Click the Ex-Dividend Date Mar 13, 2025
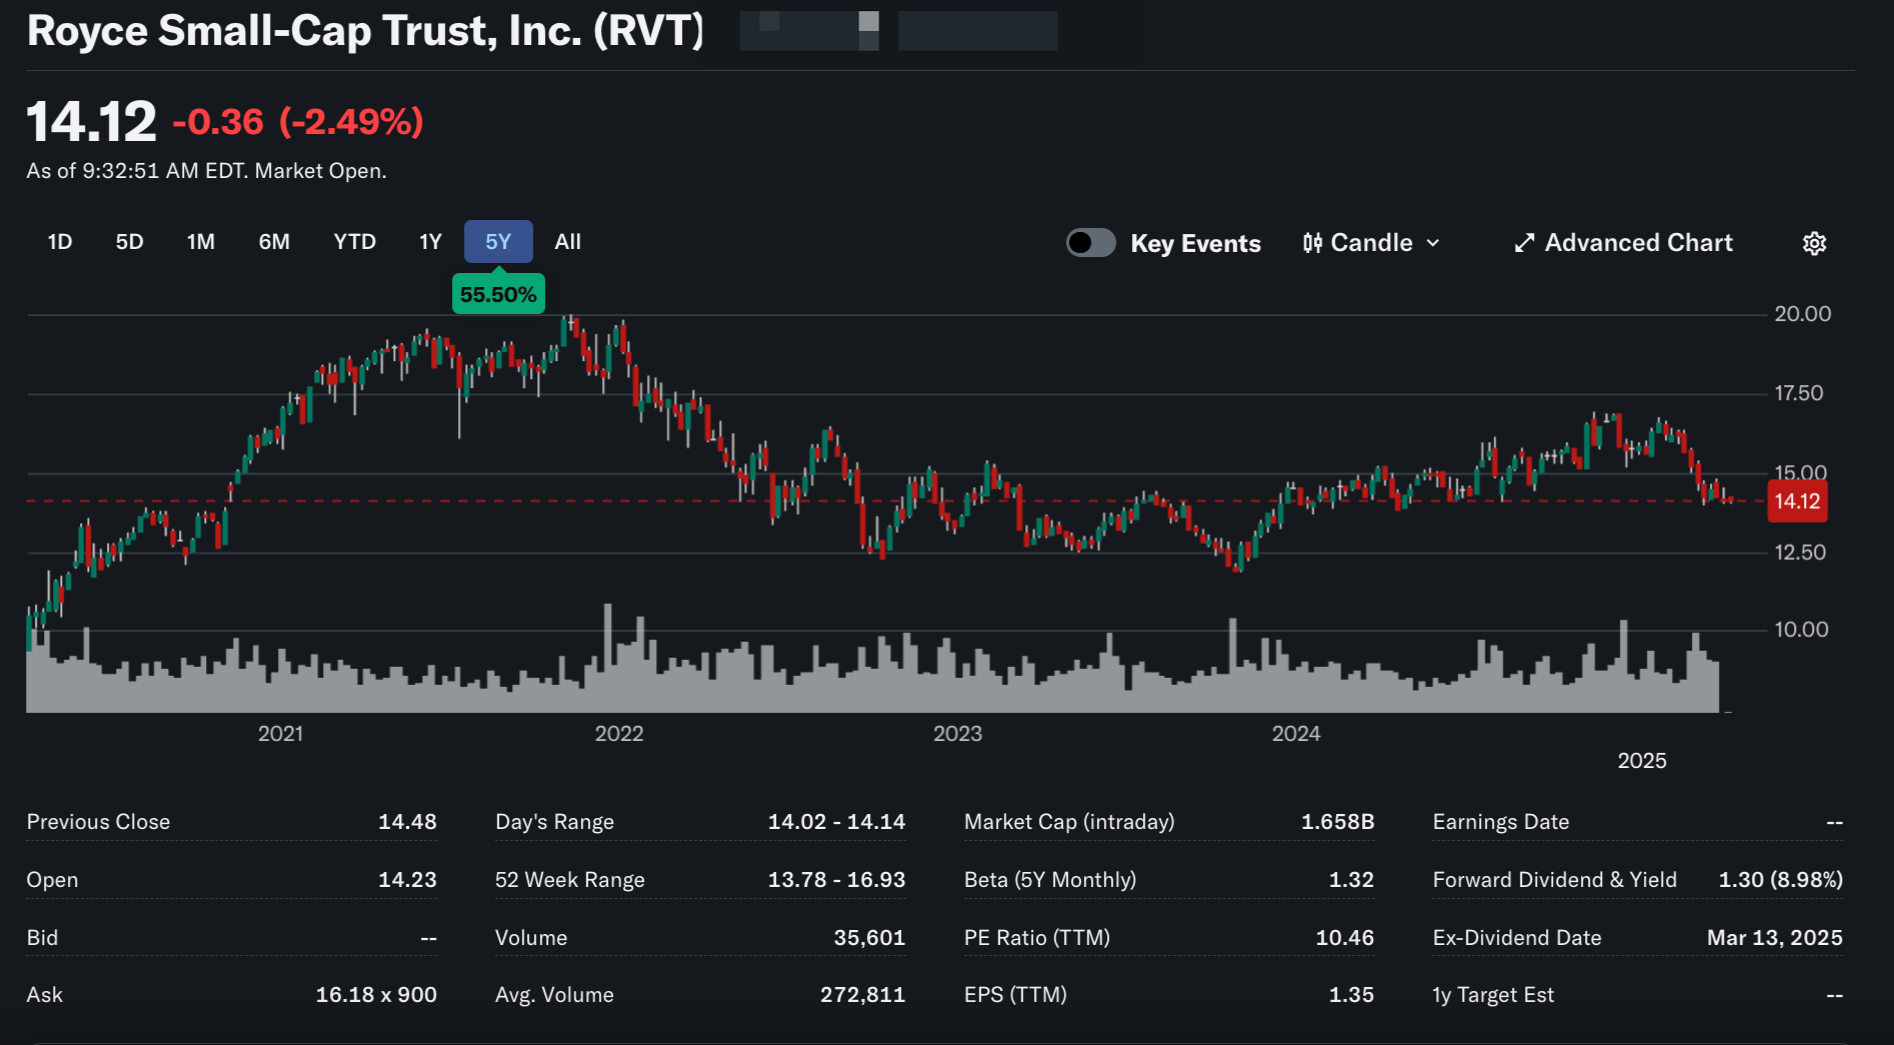Viewport: 1894px width, 1045px height. point(1774,938)
